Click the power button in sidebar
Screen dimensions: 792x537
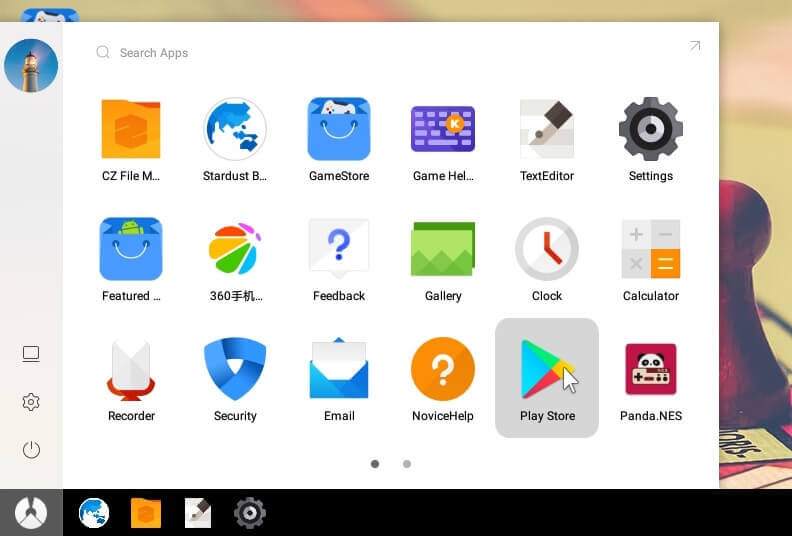(31, 450)
